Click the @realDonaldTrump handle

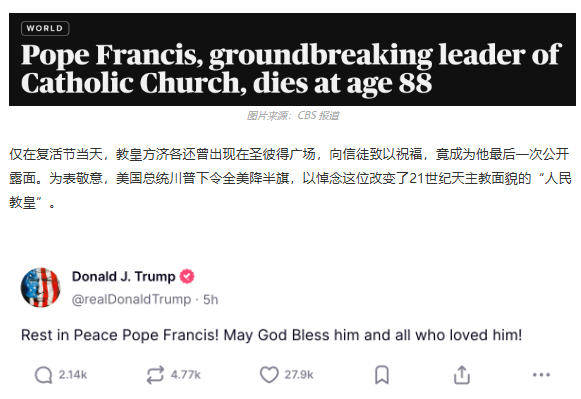pyautogui.click(x=132, y=299)
